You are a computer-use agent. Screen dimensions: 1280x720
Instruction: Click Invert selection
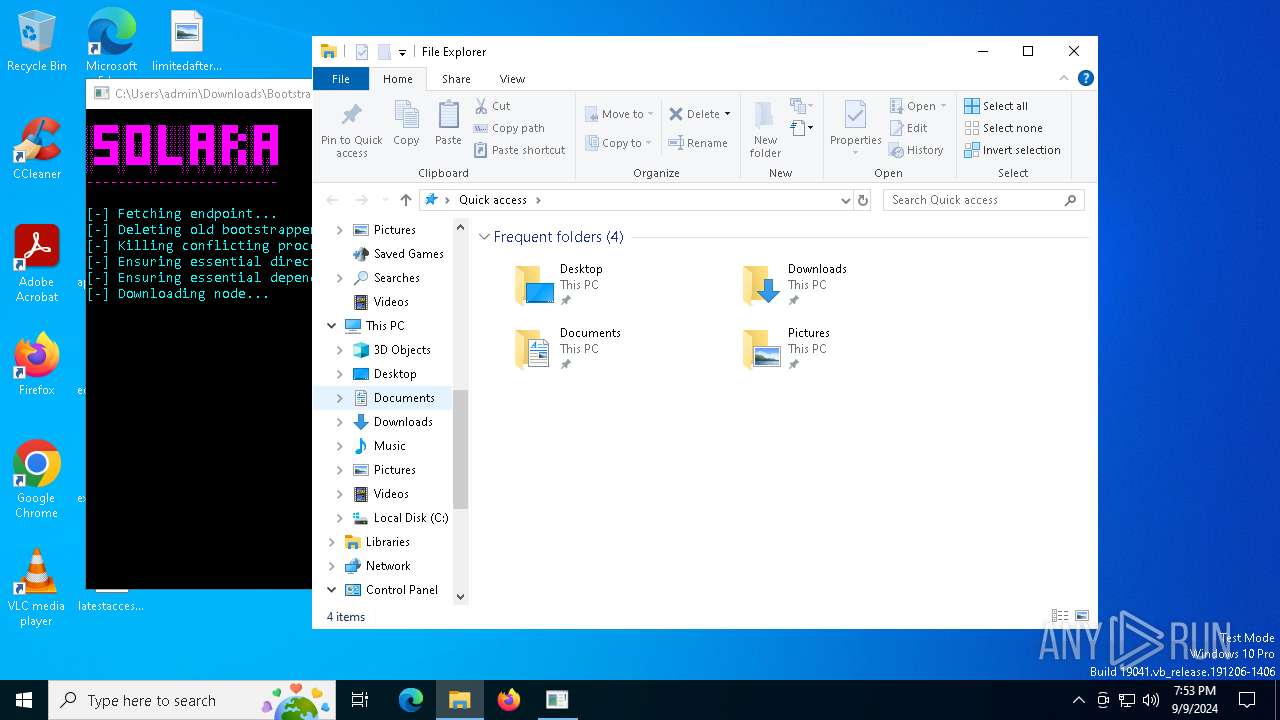coord(1012,150)
